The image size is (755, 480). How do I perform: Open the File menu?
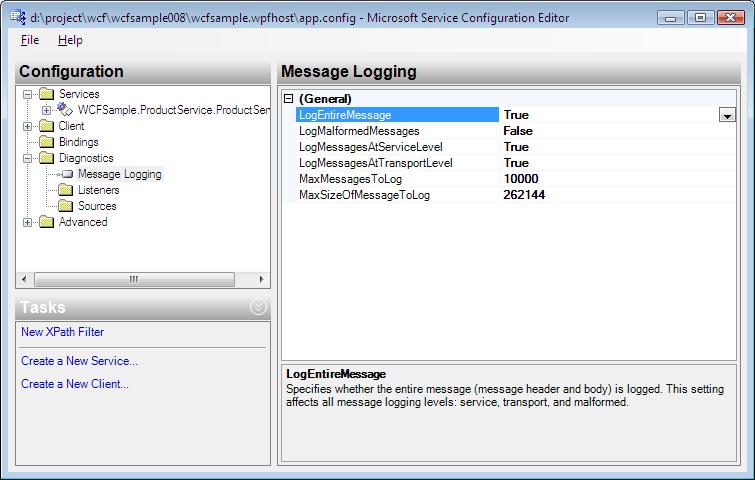(30, 40)
